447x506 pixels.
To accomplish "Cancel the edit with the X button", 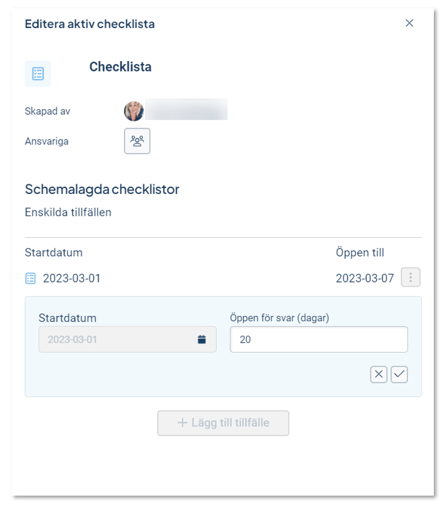I will pos(378,374).
